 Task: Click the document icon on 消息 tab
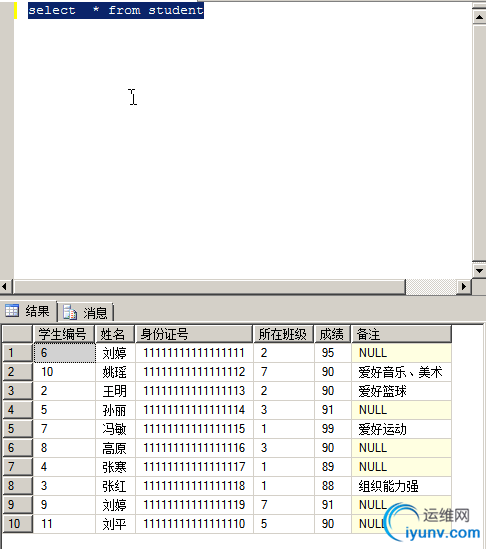[70, 312]
